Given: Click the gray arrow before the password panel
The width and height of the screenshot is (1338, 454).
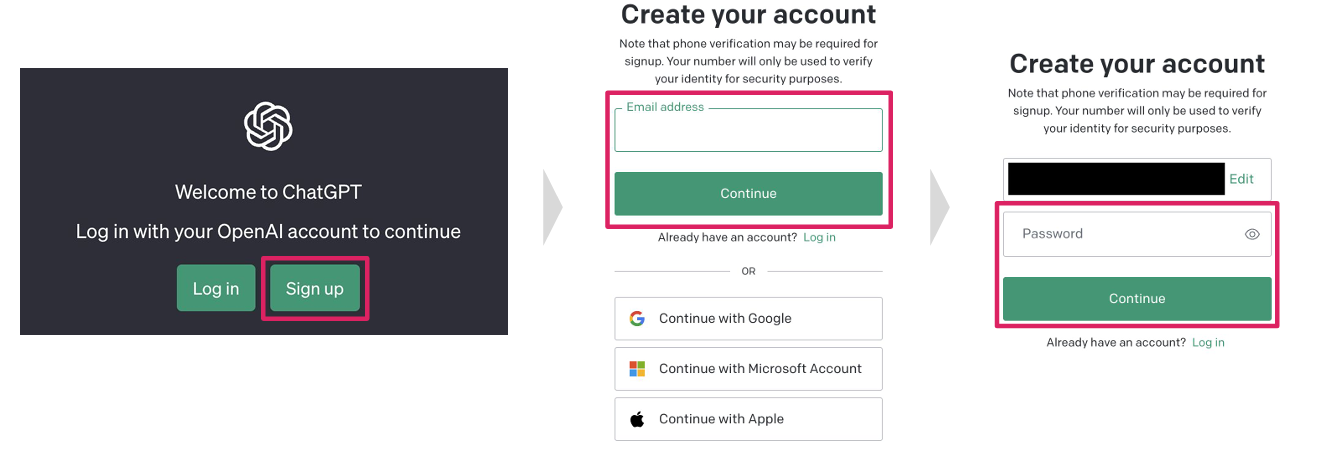Looking at the screenshot, I should click(x=940, y=207).
